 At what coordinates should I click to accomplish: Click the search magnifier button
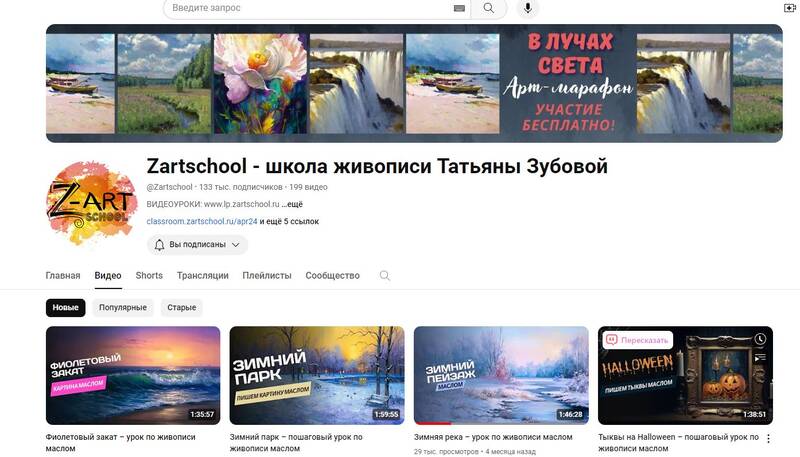489,8
